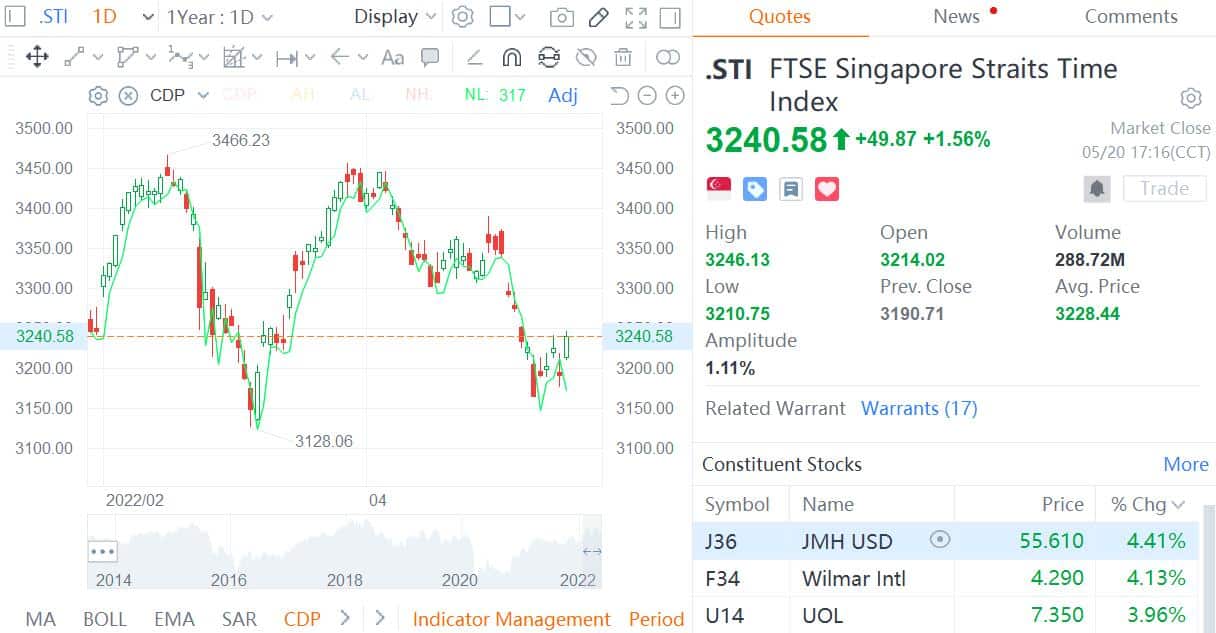Toggle the Adj price adjustment

click(x=563, y=96)
